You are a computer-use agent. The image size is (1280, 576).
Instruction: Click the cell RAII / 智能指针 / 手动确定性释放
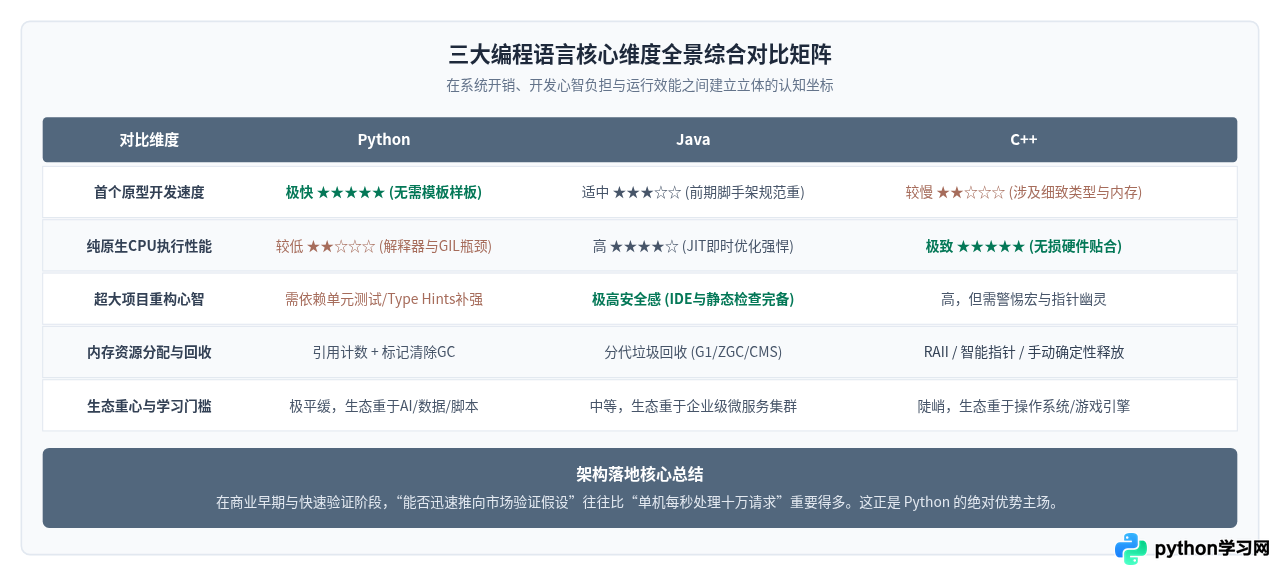pos(1023,352)
